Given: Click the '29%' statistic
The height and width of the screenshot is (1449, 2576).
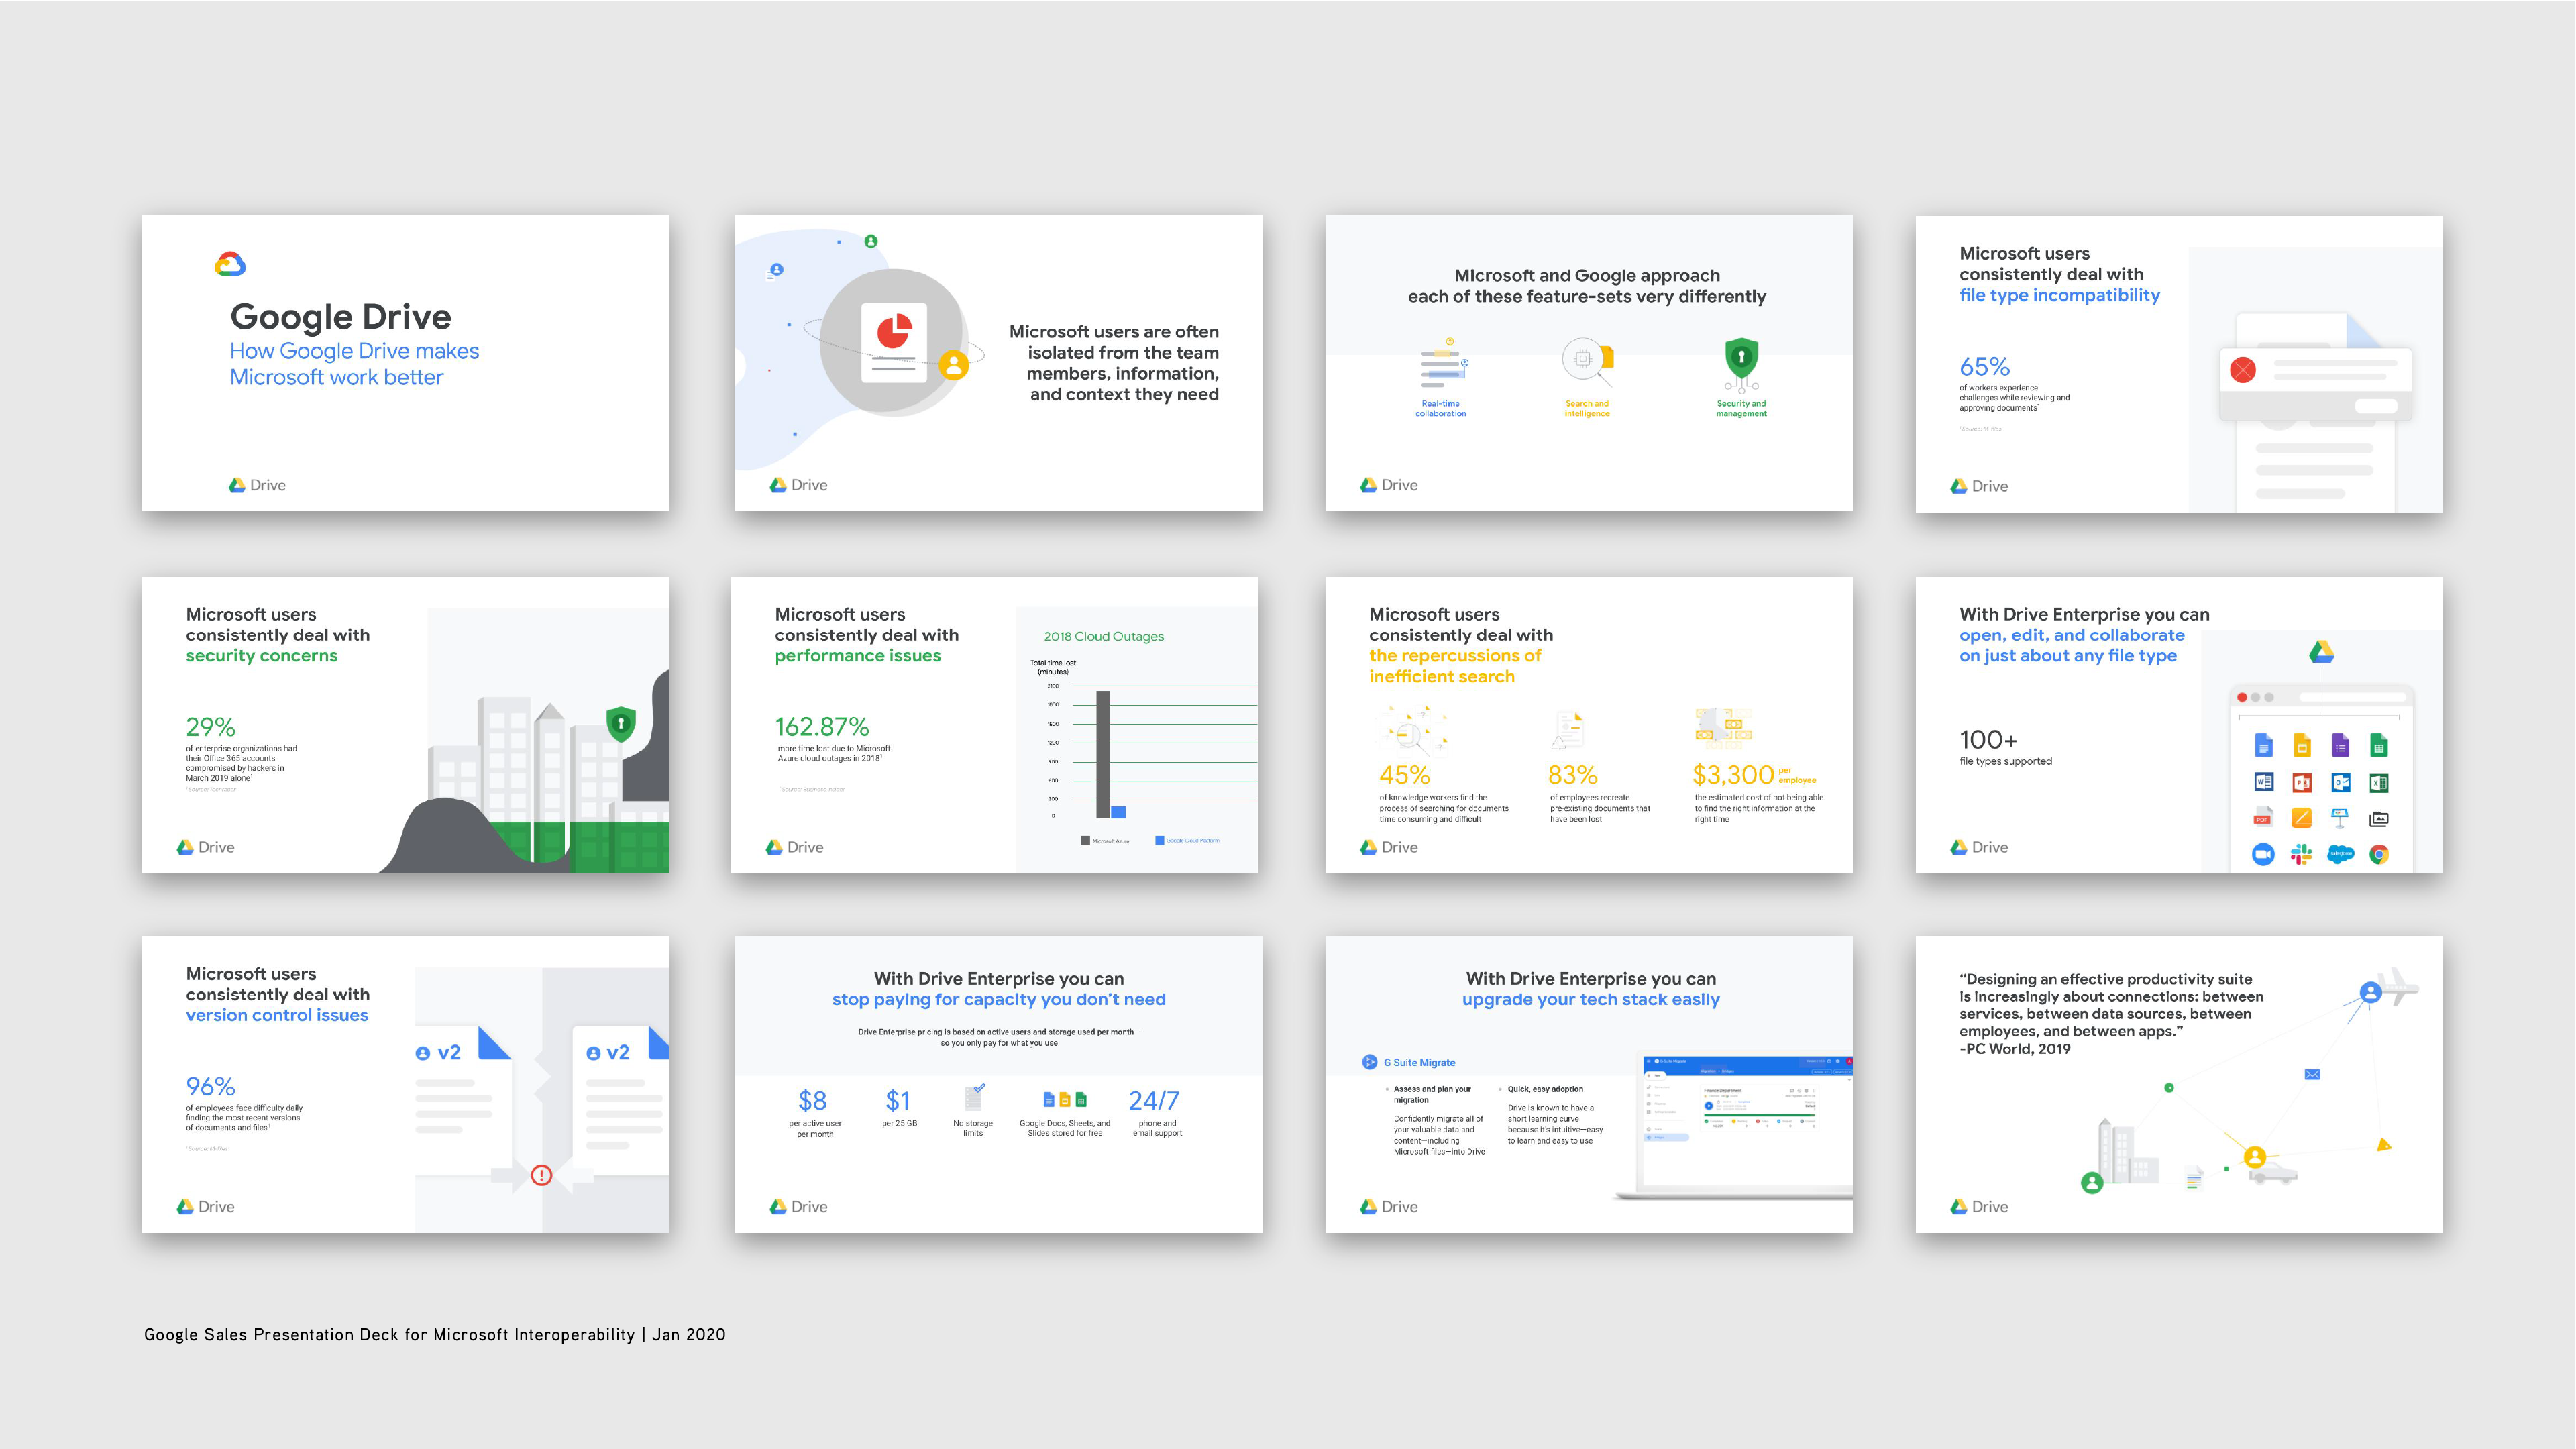Looking at the screenshot, I should point(210,726).
